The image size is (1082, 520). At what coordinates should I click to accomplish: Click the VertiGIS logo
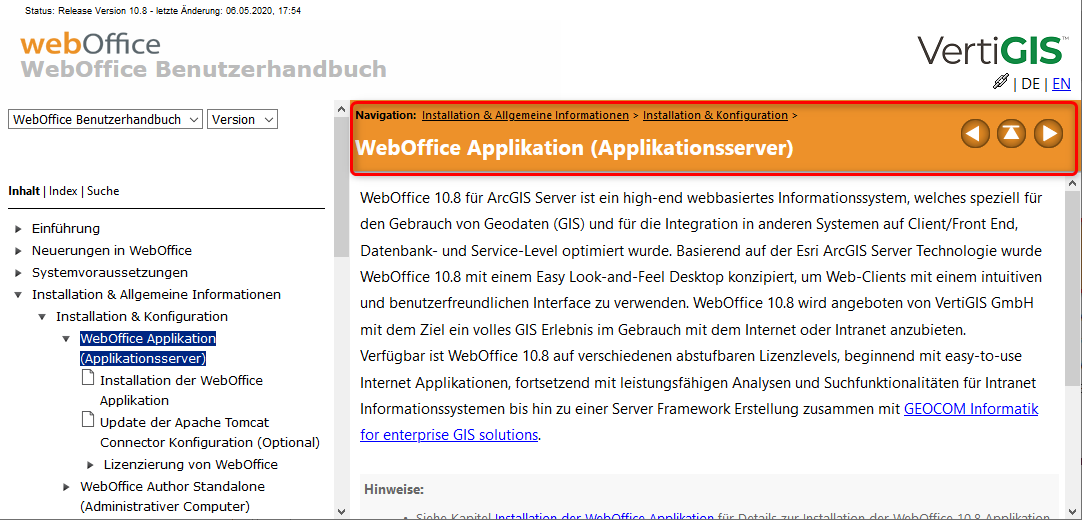point(992,50)
